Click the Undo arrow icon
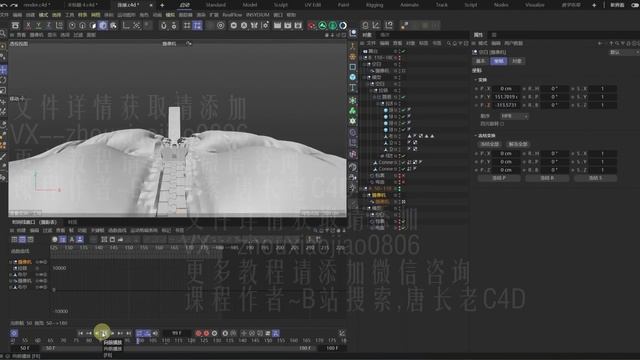 (4, 5)
